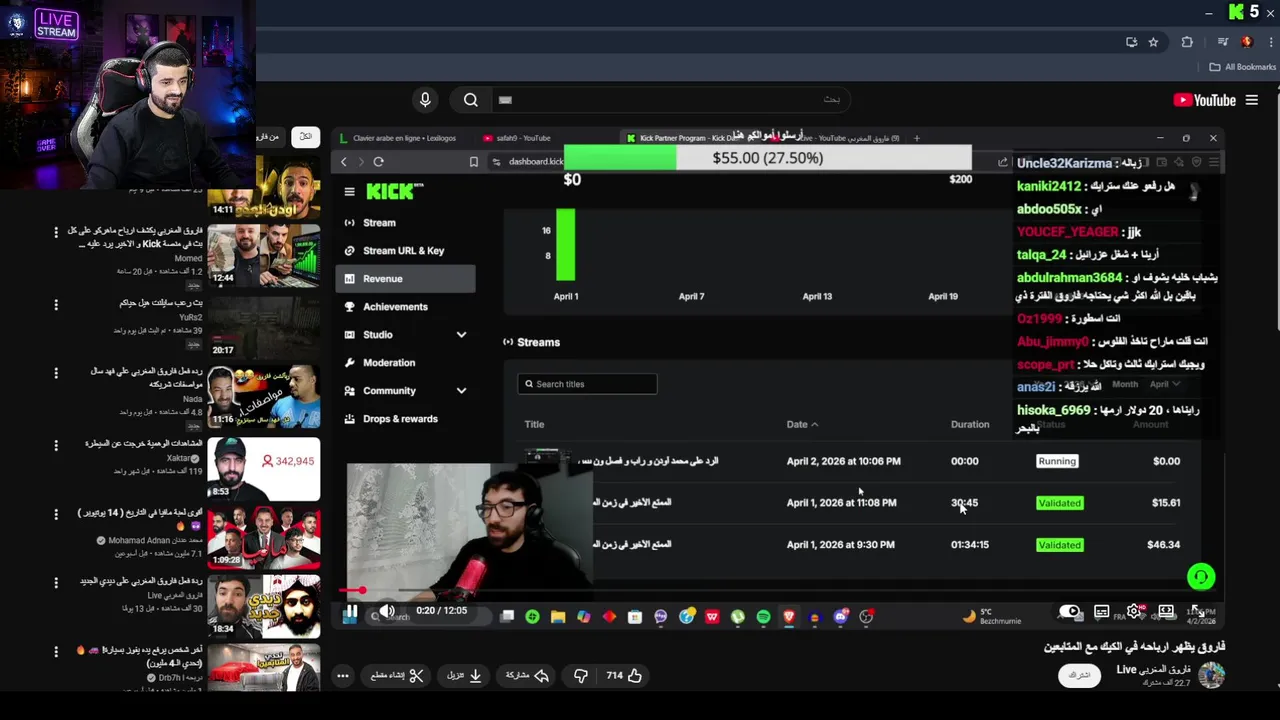Enter fullscreen from the player controls
The width and height of the screenshot is (1280, 720).
(1198, 611)
